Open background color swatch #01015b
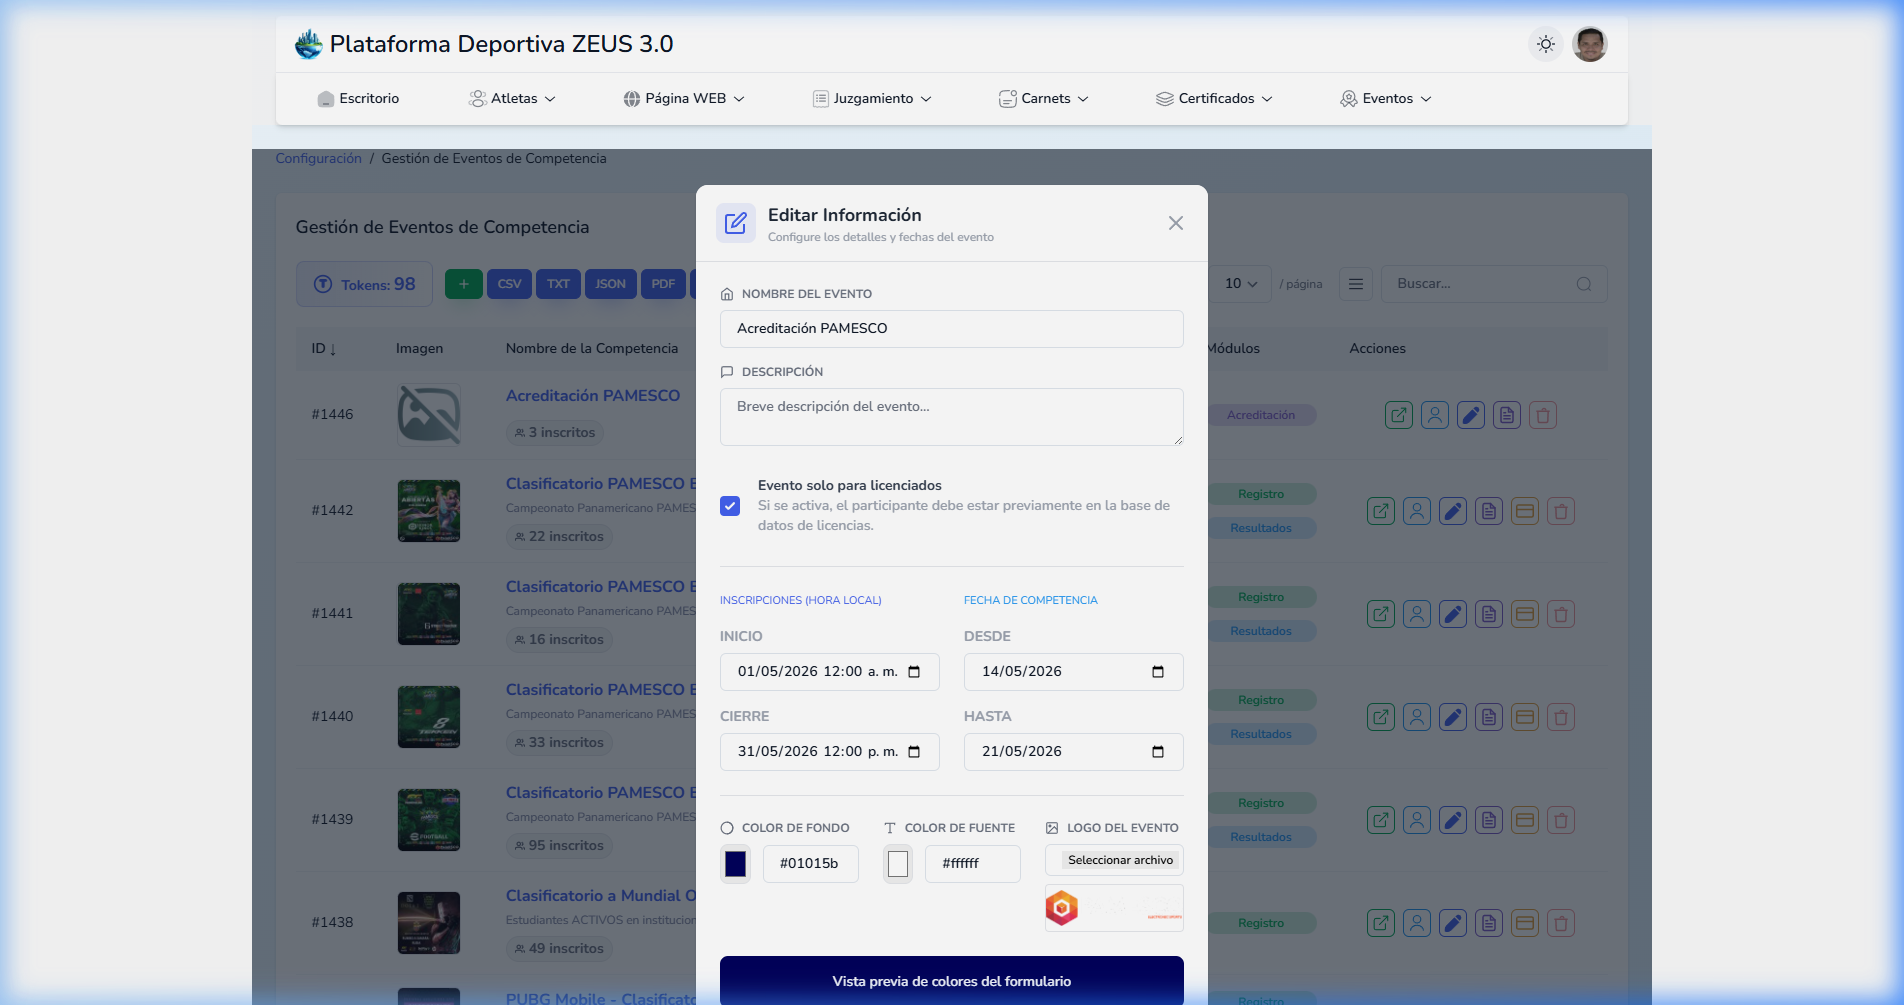This screenshot has height=1005, width=1904. click(736, 864)
